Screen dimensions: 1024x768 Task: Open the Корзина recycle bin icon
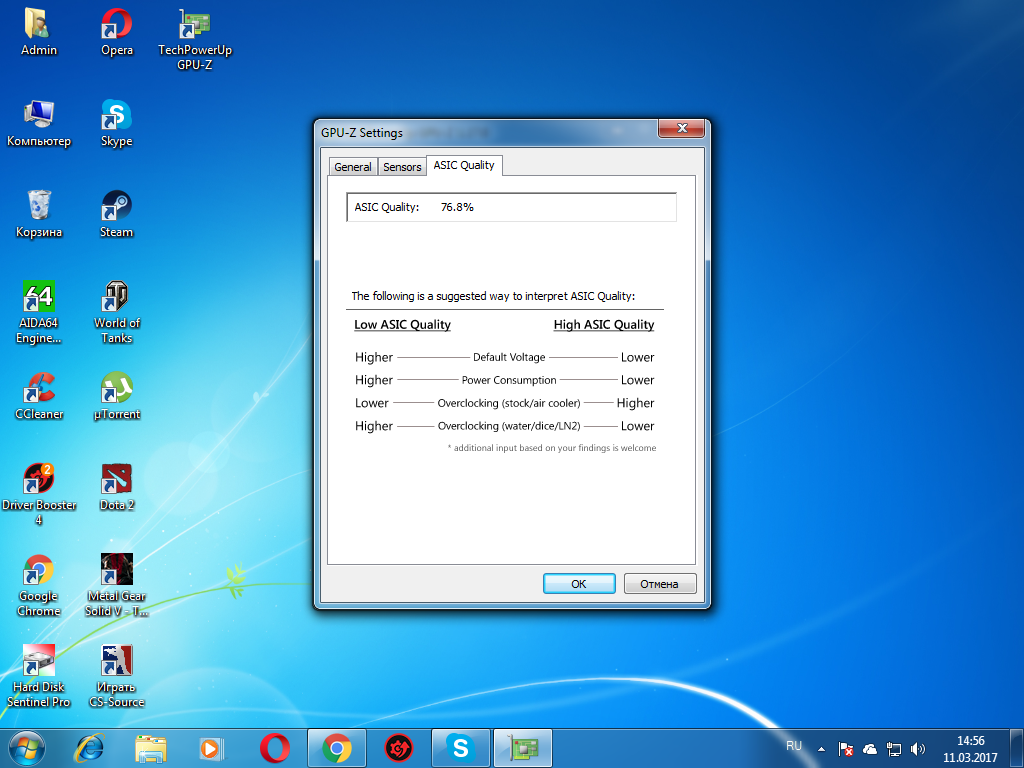pyautogui.click(x=39, y=215)
